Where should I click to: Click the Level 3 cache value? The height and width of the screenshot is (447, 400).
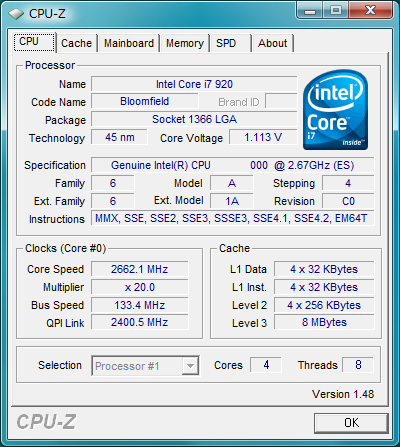coord(324,322)
